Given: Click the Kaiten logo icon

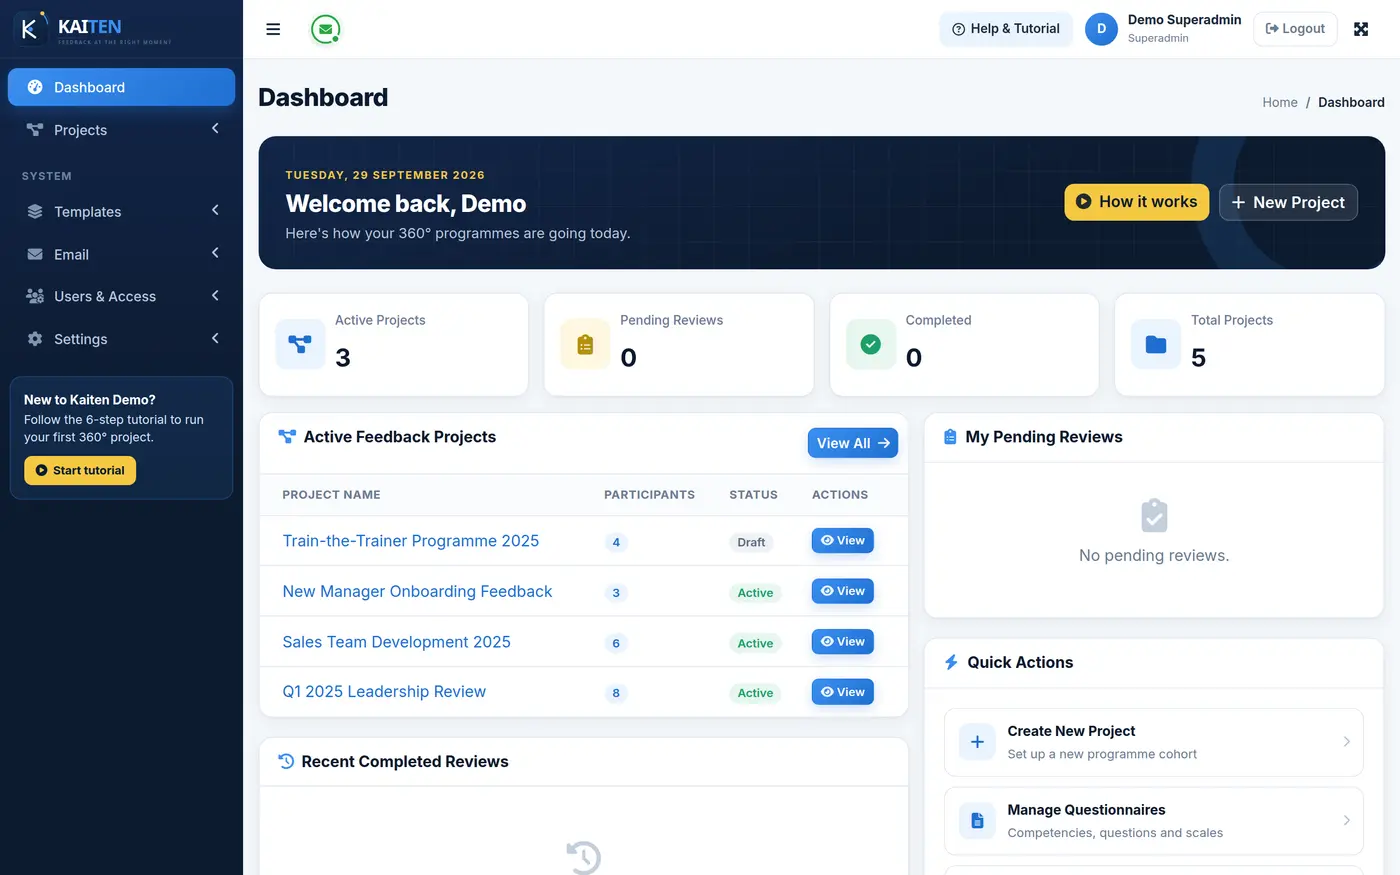Looking at the screenshot, I should (30, 29).
